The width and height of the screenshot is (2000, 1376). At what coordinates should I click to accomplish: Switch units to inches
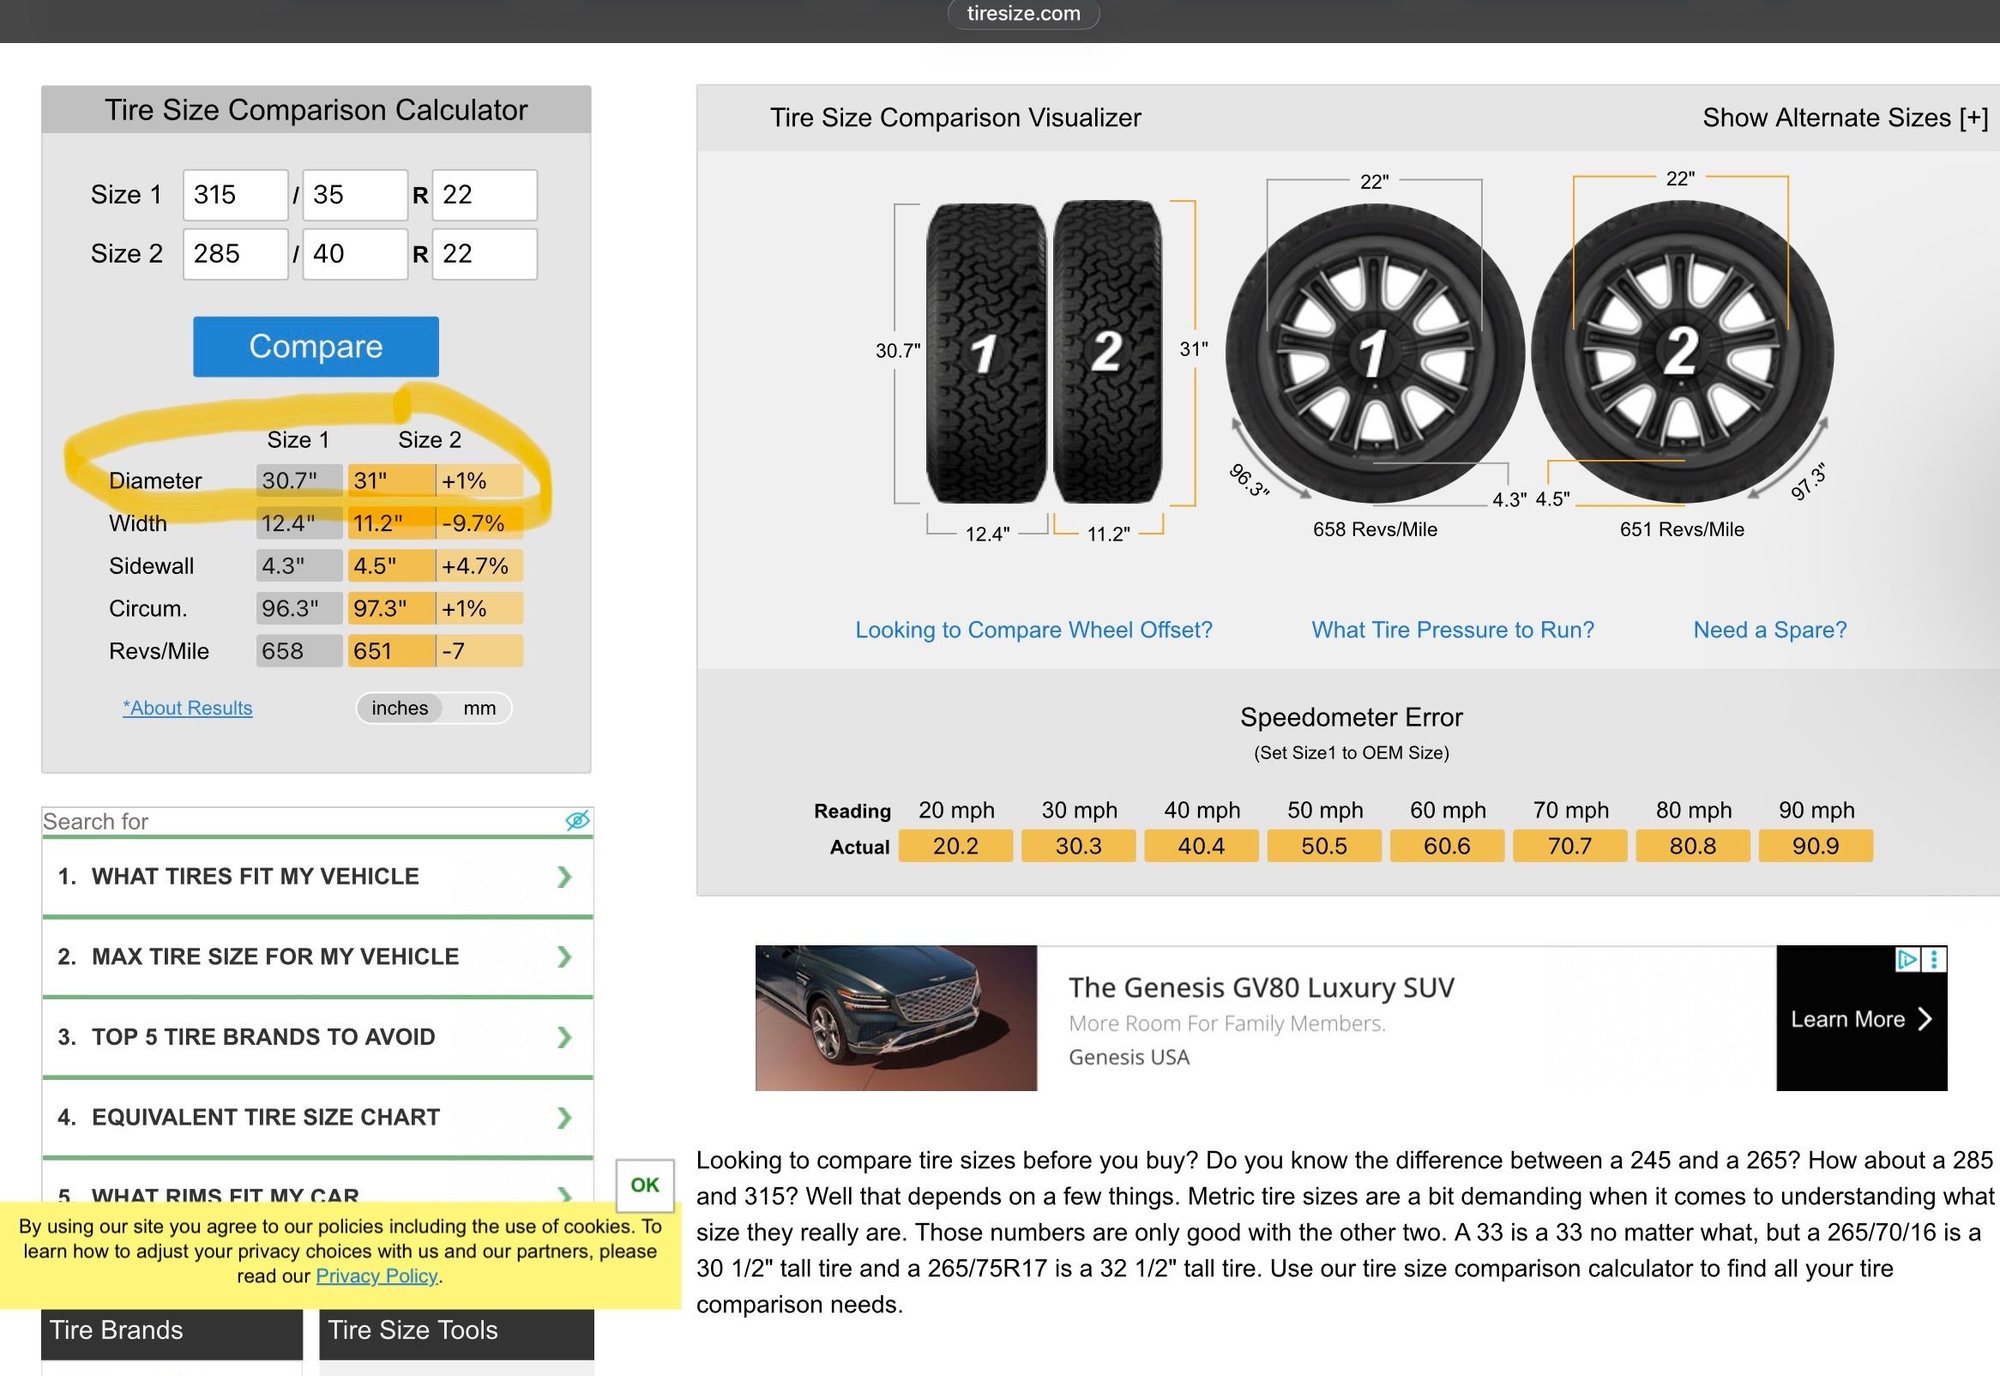400,708
